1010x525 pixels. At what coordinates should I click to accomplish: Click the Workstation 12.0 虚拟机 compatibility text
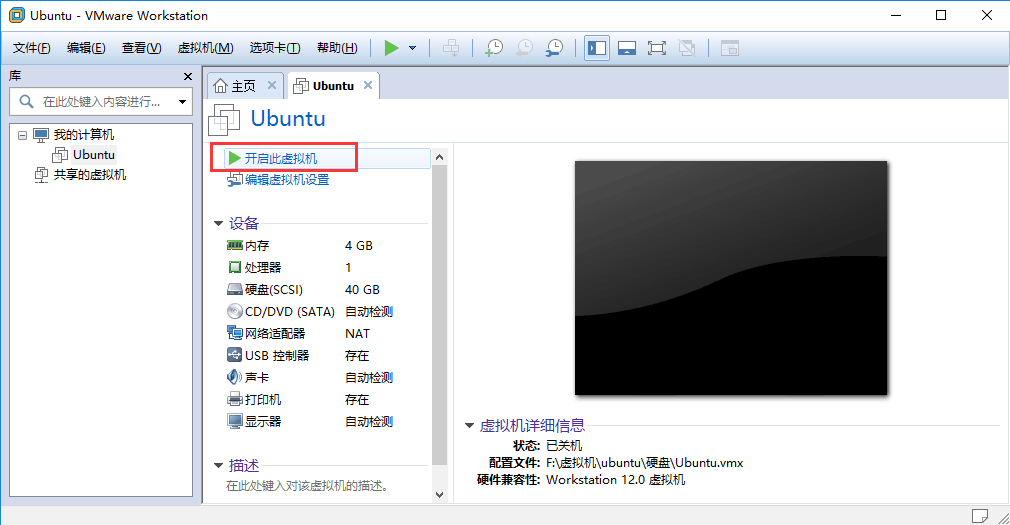(616, 480)
